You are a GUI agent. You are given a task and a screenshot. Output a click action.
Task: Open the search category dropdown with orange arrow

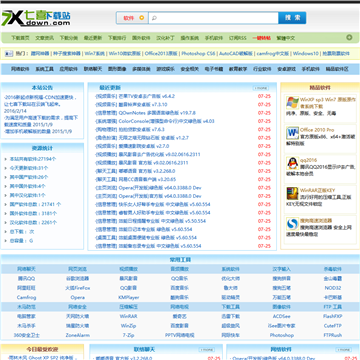point(132,18)
